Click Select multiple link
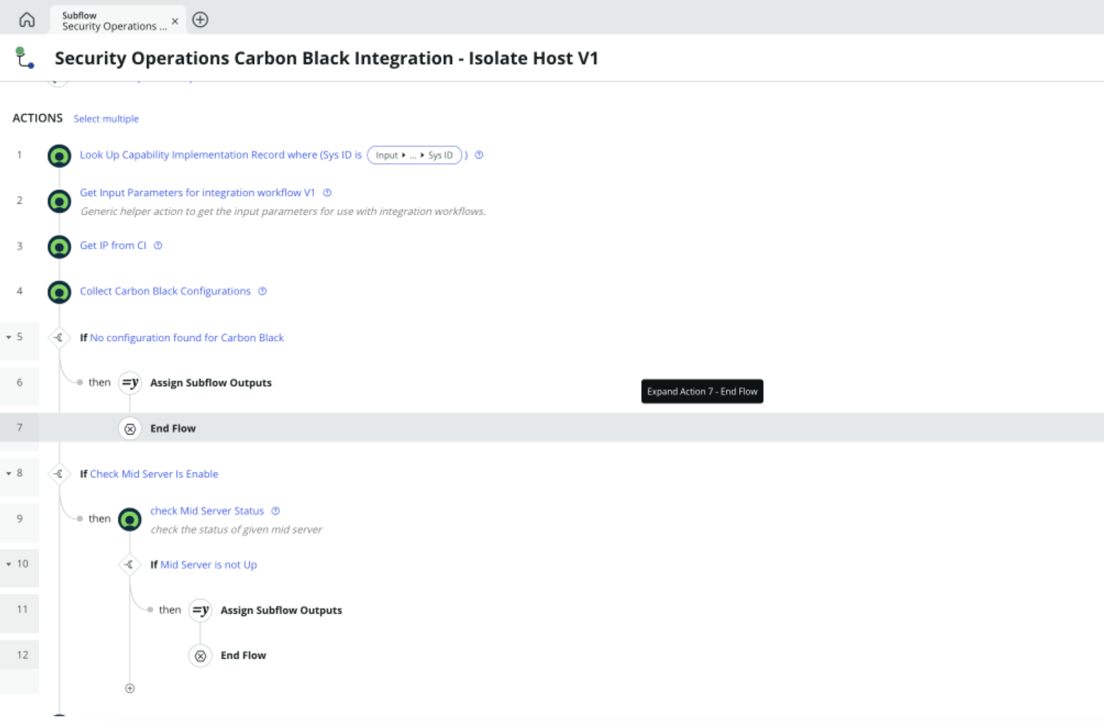 [106, 119]
